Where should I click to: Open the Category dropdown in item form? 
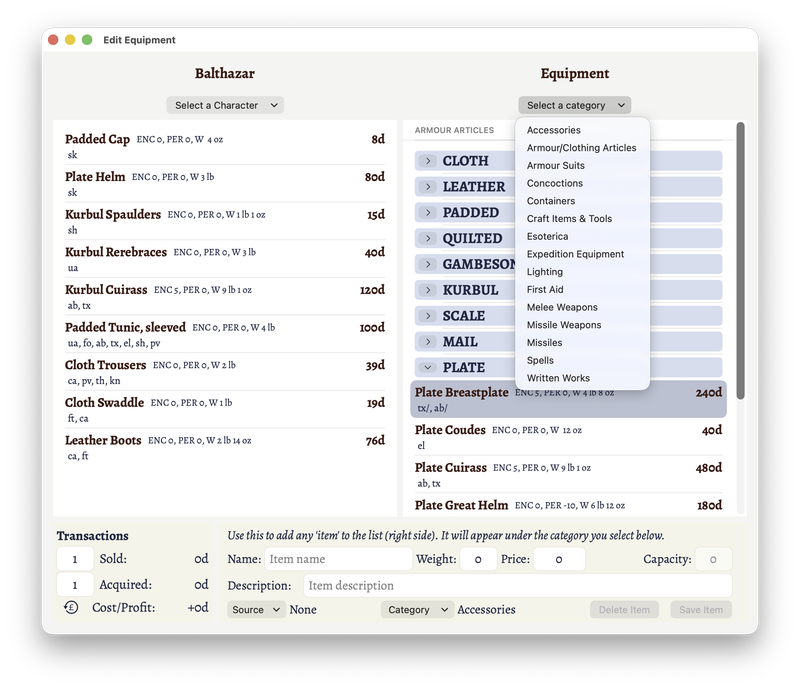[417, 610]
